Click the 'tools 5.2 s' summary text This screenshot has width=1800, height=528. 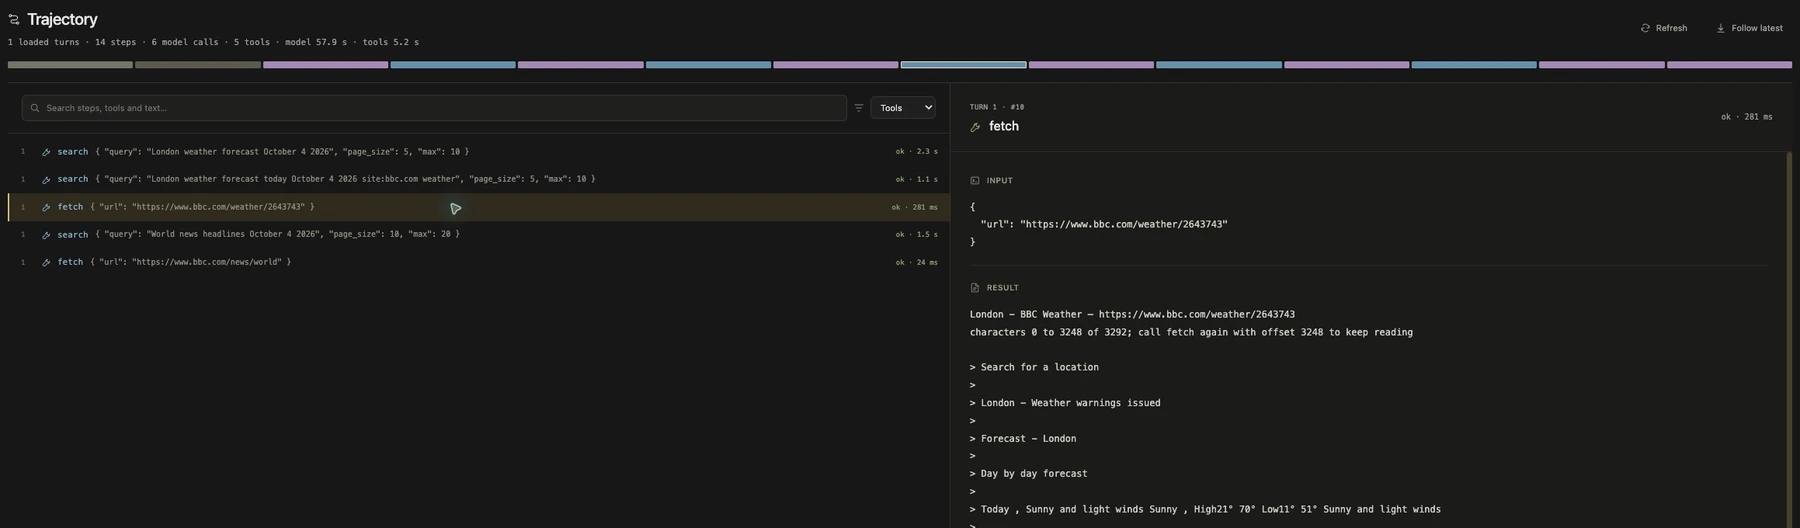coord(391,42)
